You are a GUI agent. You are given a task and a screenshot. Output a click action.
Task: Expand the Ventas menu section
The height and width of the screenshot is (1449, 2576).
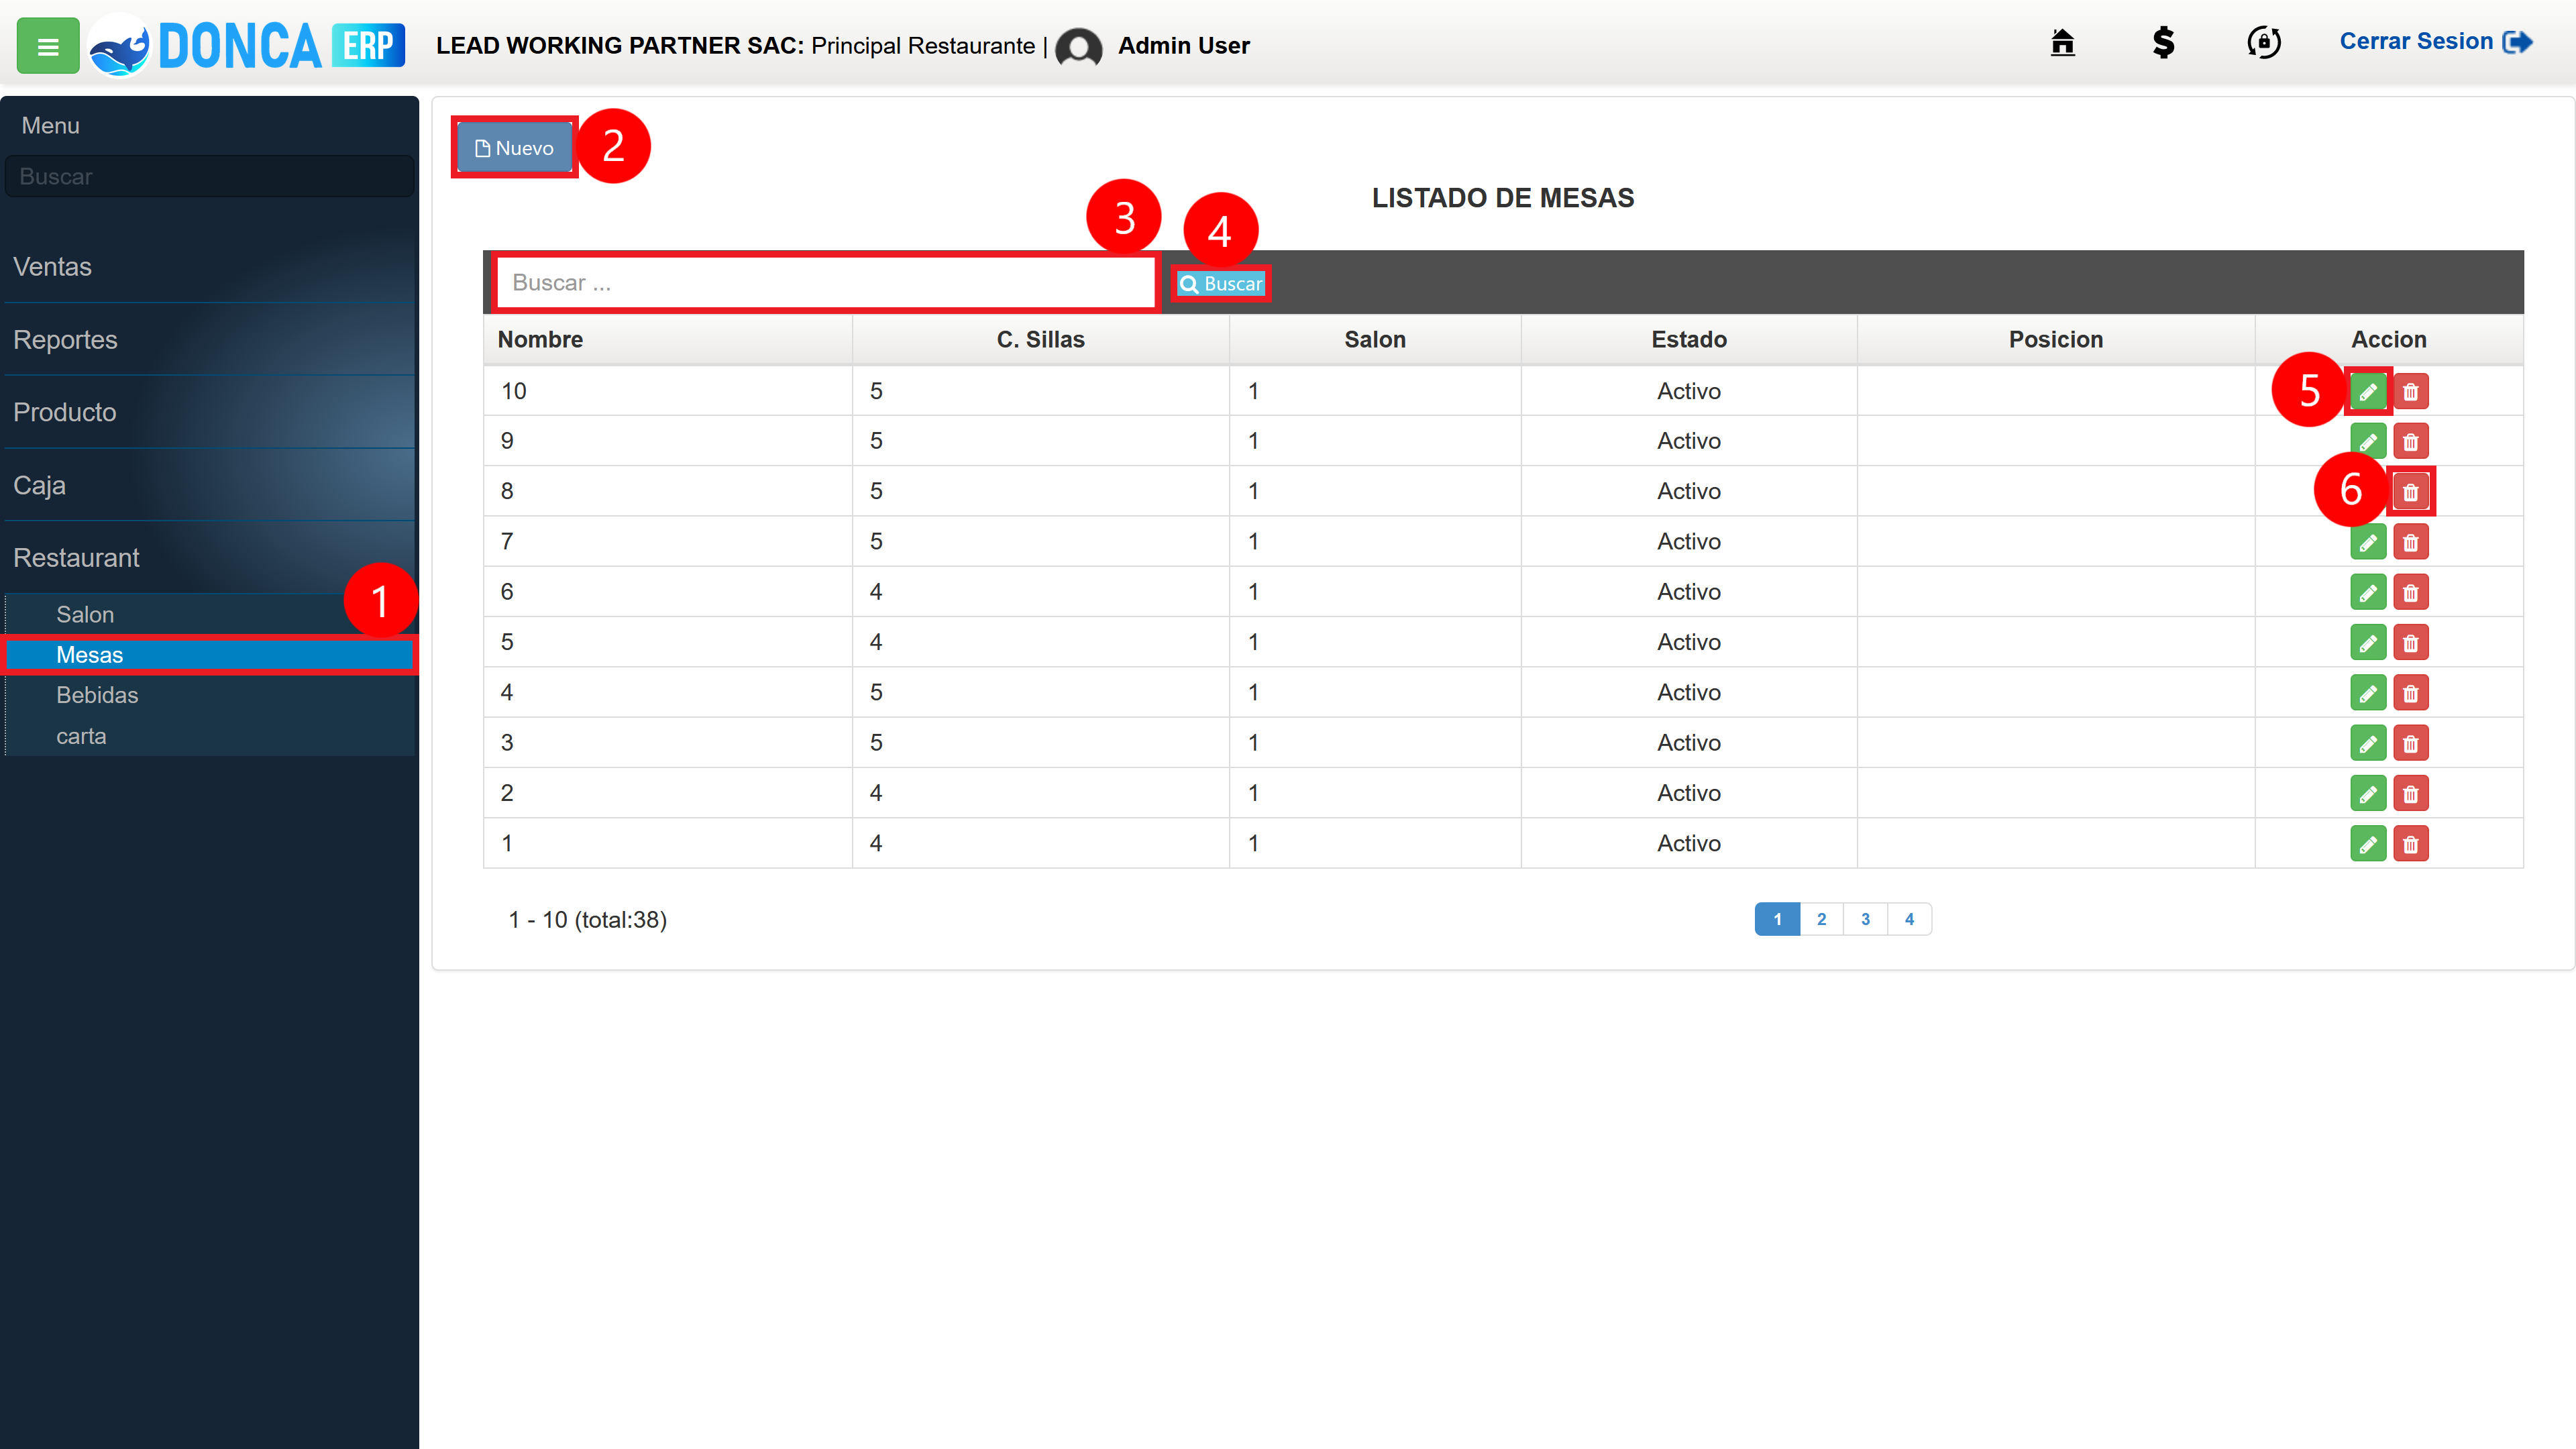click(209, 267)
